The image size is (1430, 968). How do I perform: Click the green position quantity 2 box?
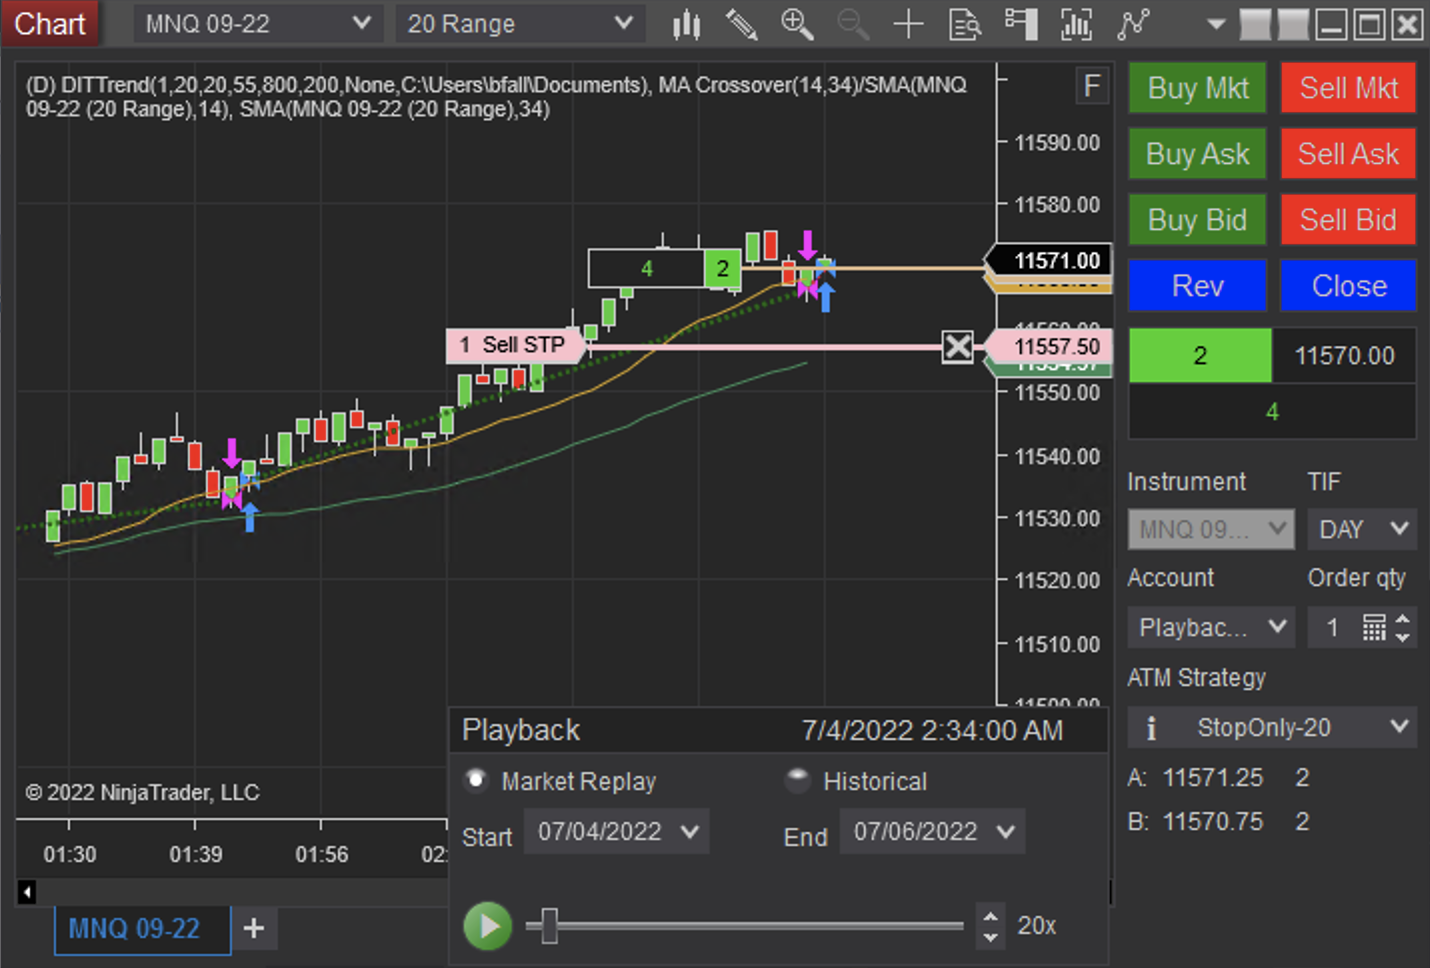coord(1200,355)
